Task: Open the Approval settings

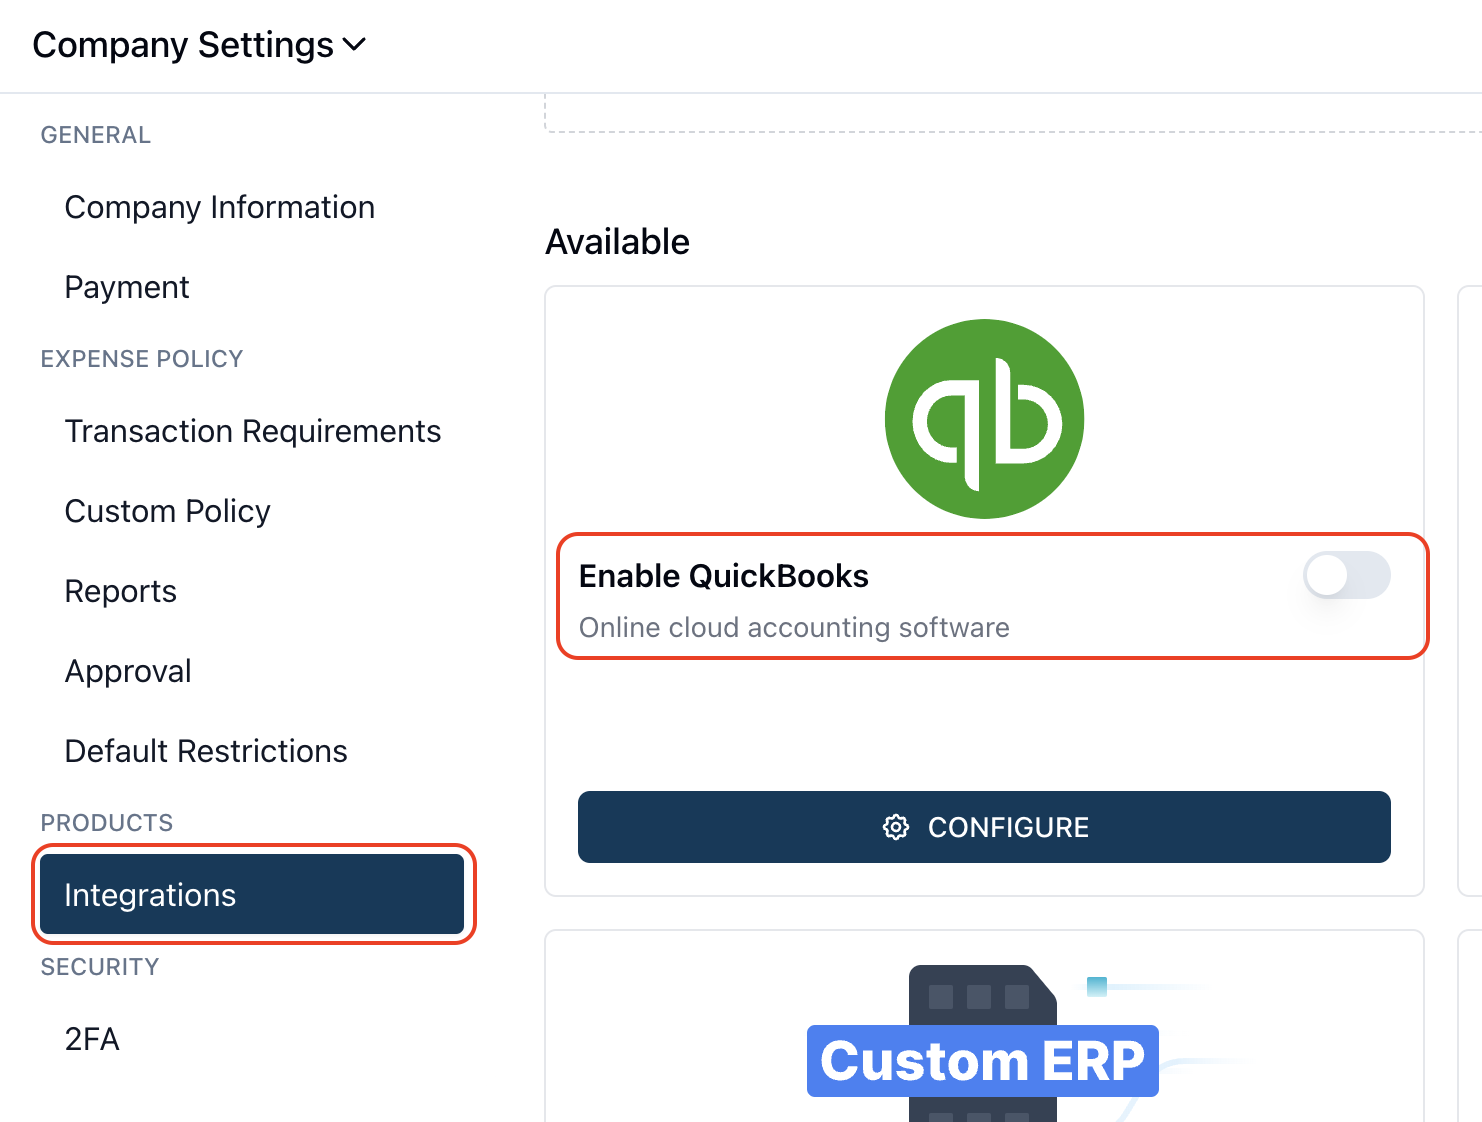Action: pos(128,671)
